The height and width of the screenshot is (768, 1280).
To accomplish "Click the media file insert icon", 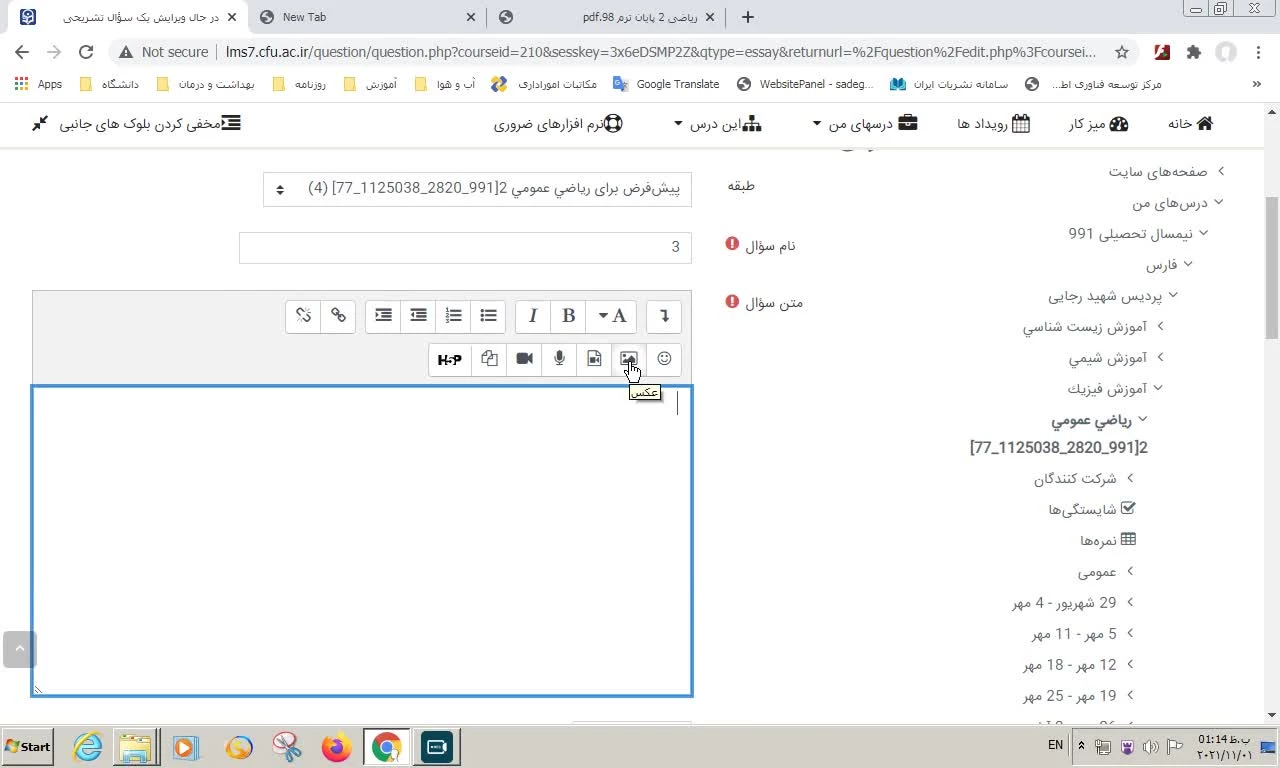I will tap(594, 359).
